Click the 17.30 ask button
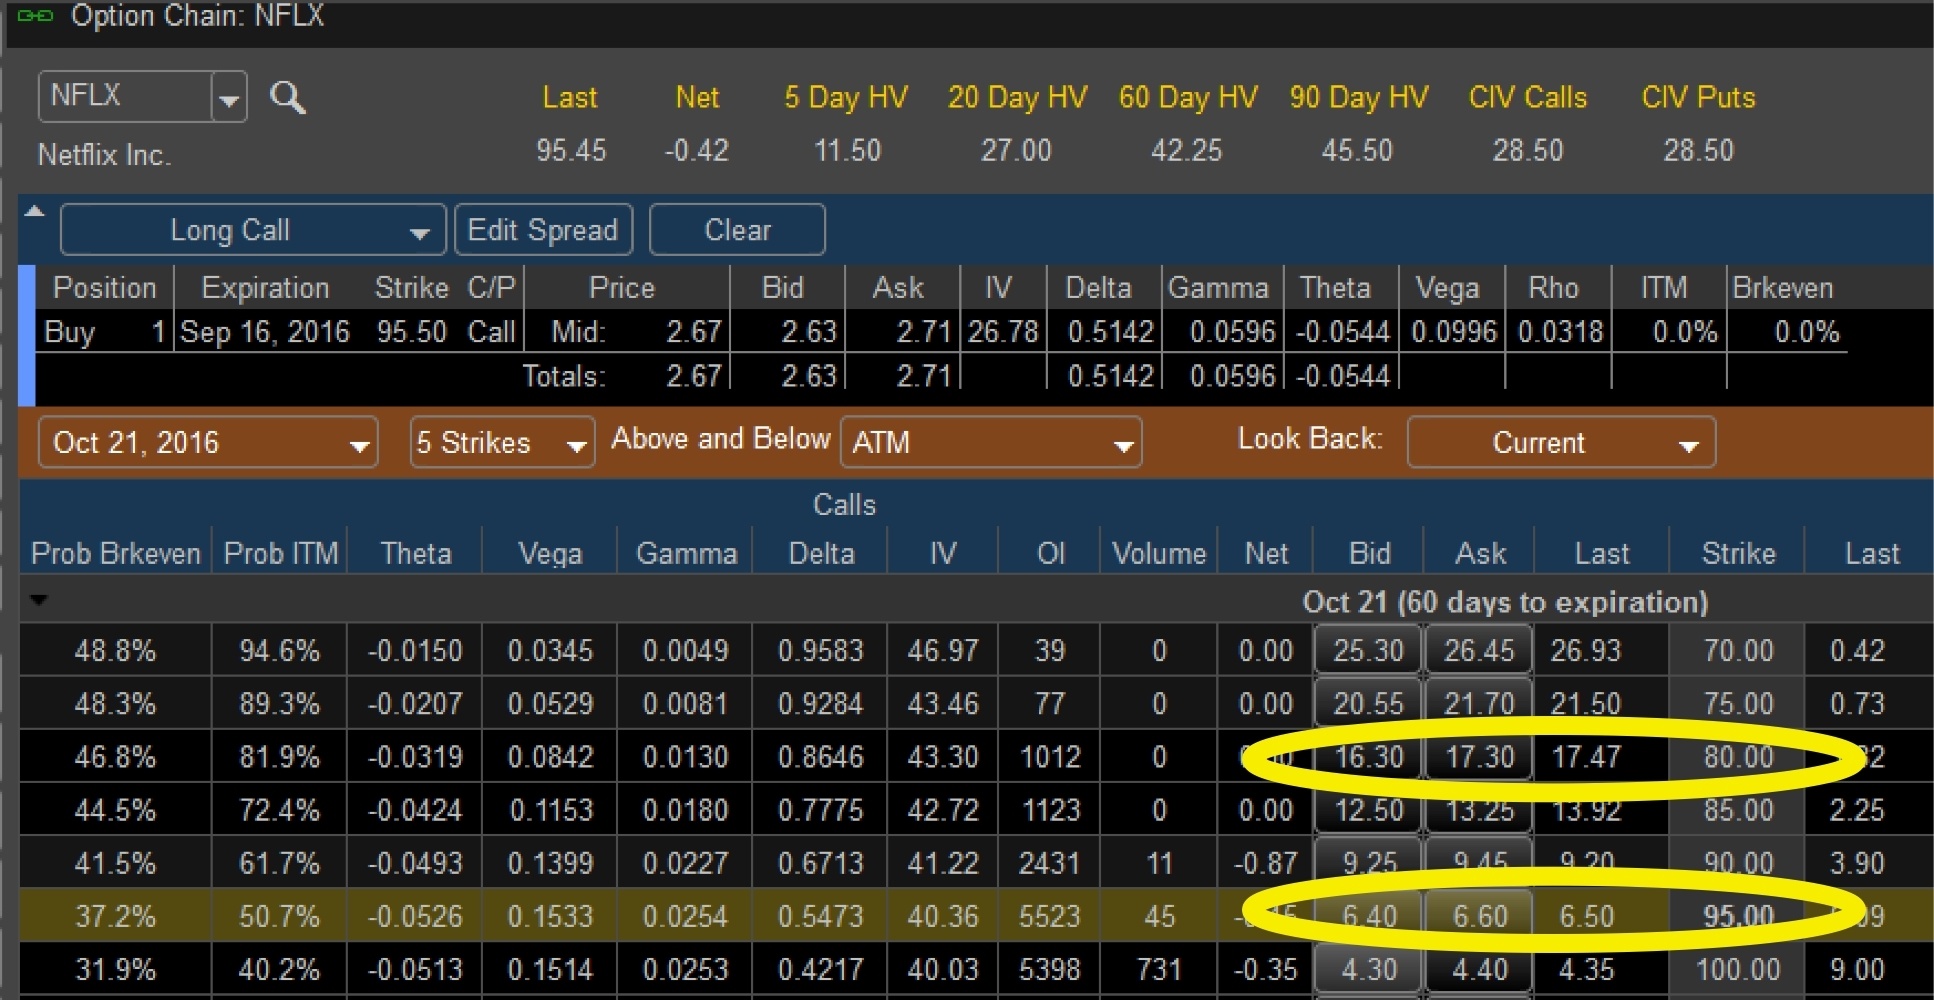 [x=1478, y=757]
